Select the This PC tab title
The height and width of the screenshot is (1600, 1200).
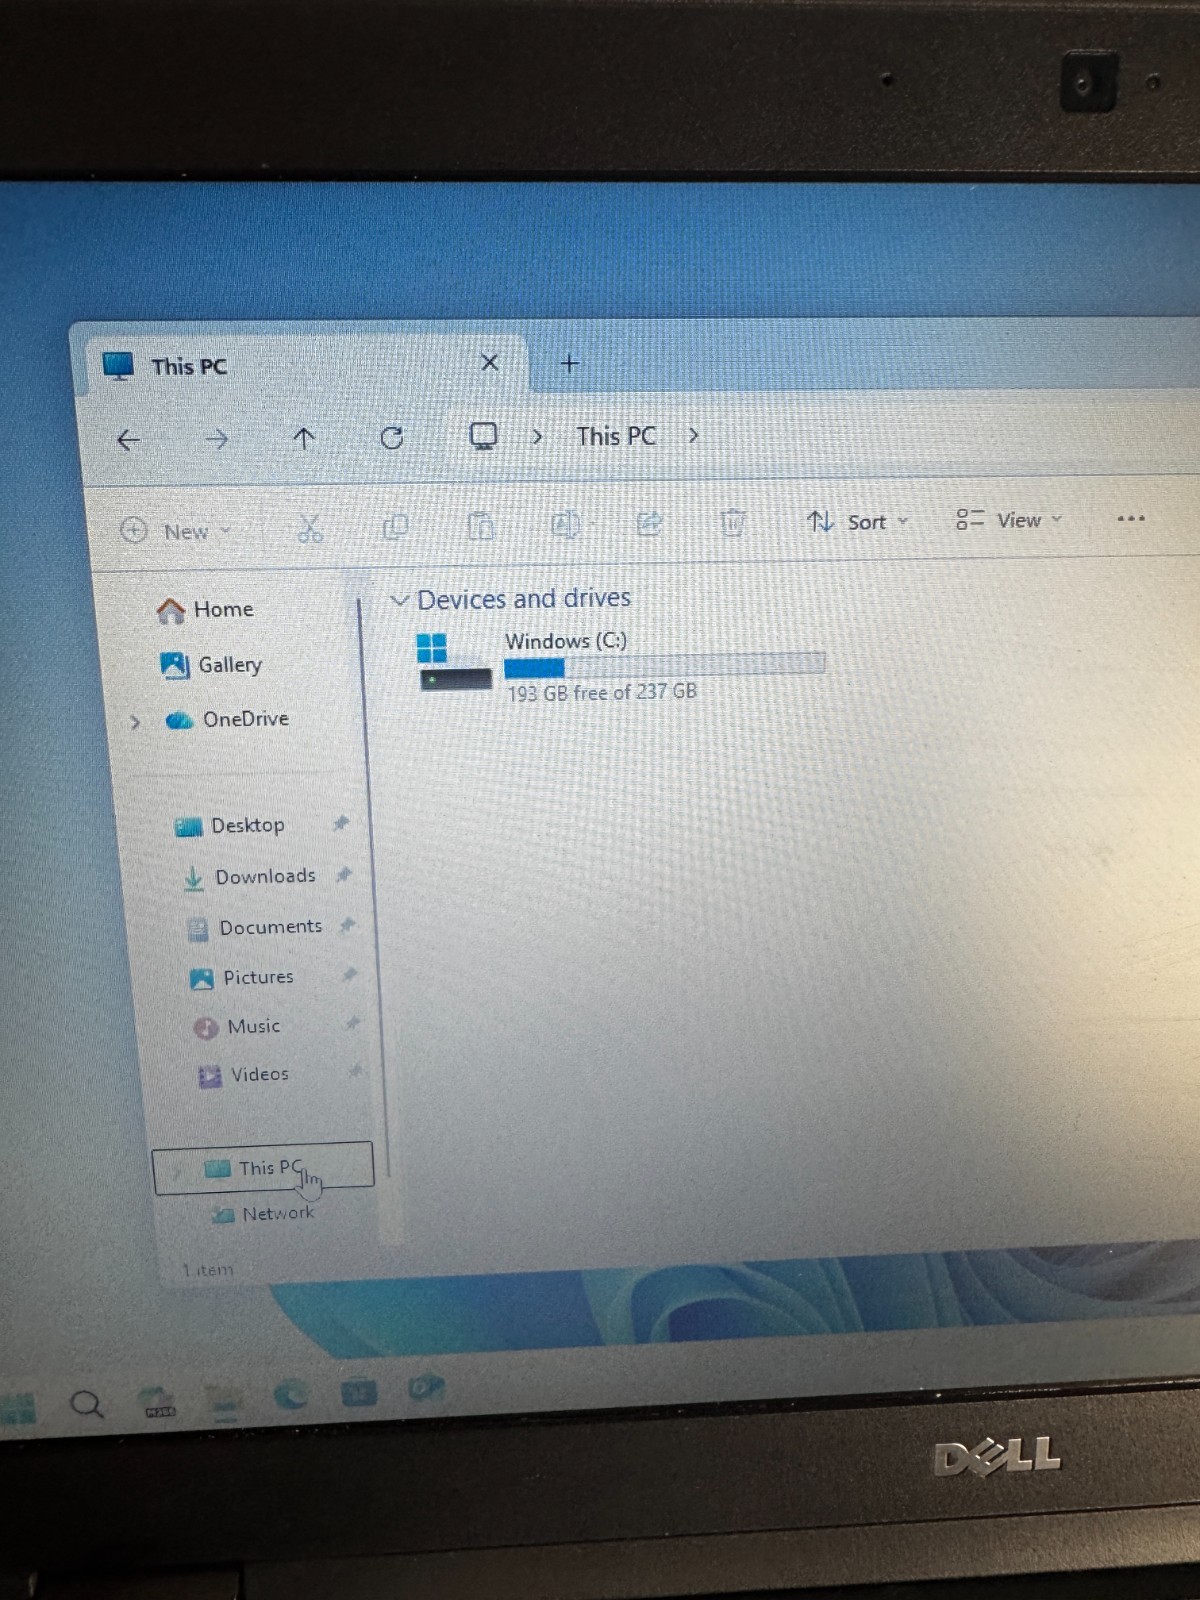point(189,367)
